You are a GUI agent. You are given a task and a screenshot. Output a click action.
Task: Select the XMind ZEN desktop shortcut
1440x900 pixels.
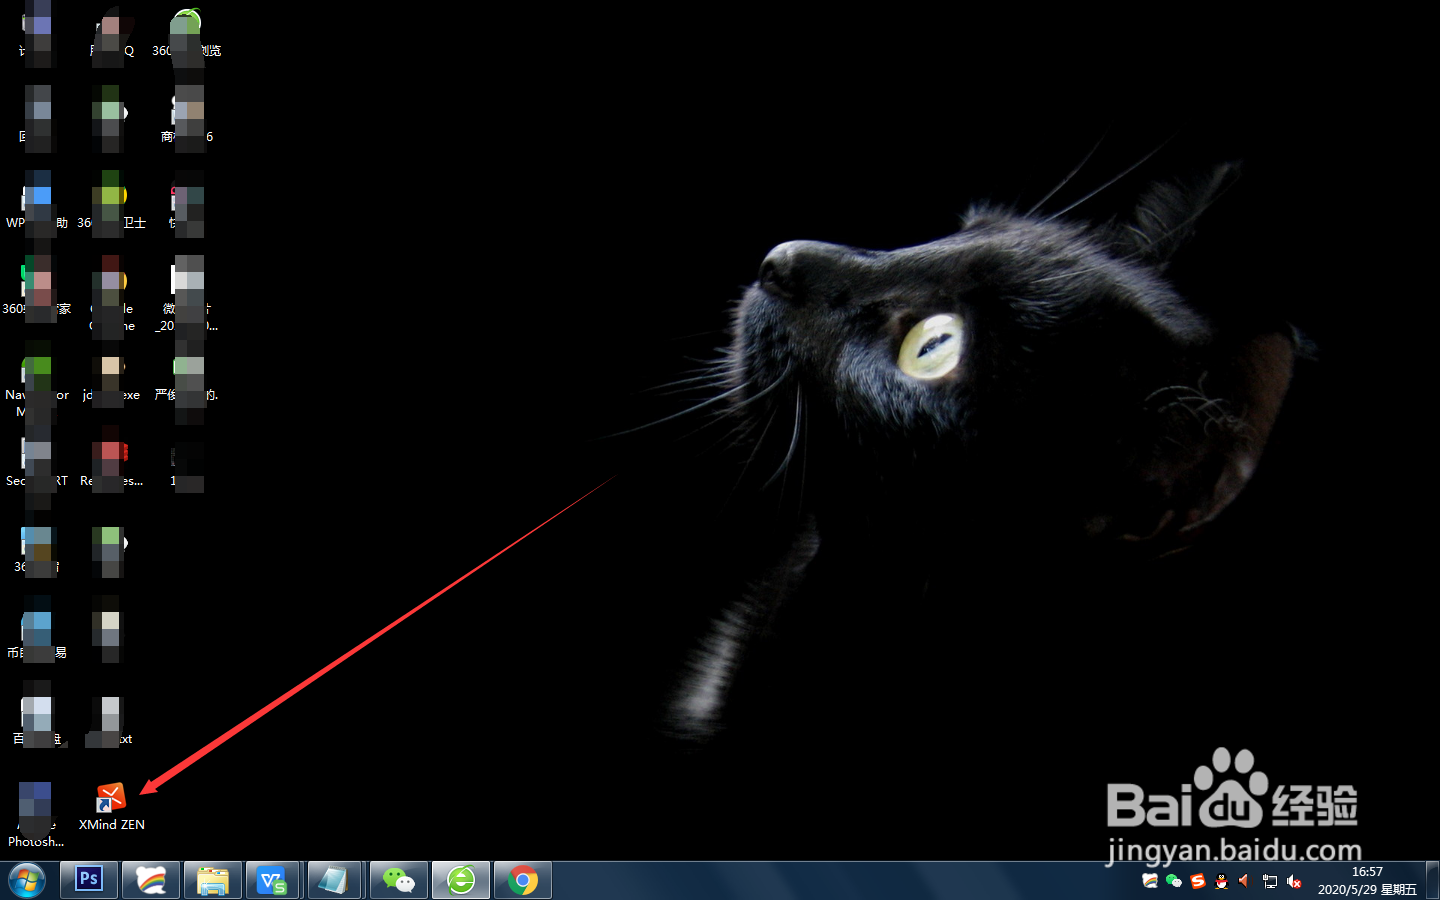coord(111,806)
